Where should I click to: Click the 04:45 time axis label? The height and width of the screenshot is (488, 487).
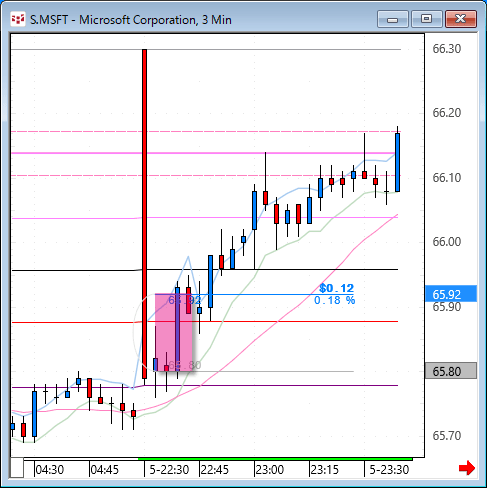(105, 470)
